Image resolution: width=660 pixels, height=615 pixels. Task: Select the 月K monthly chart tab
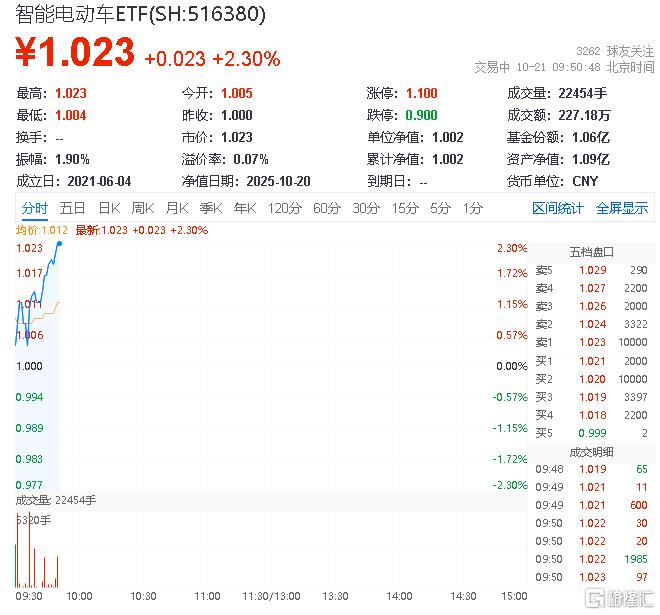[x=176, y=208]
